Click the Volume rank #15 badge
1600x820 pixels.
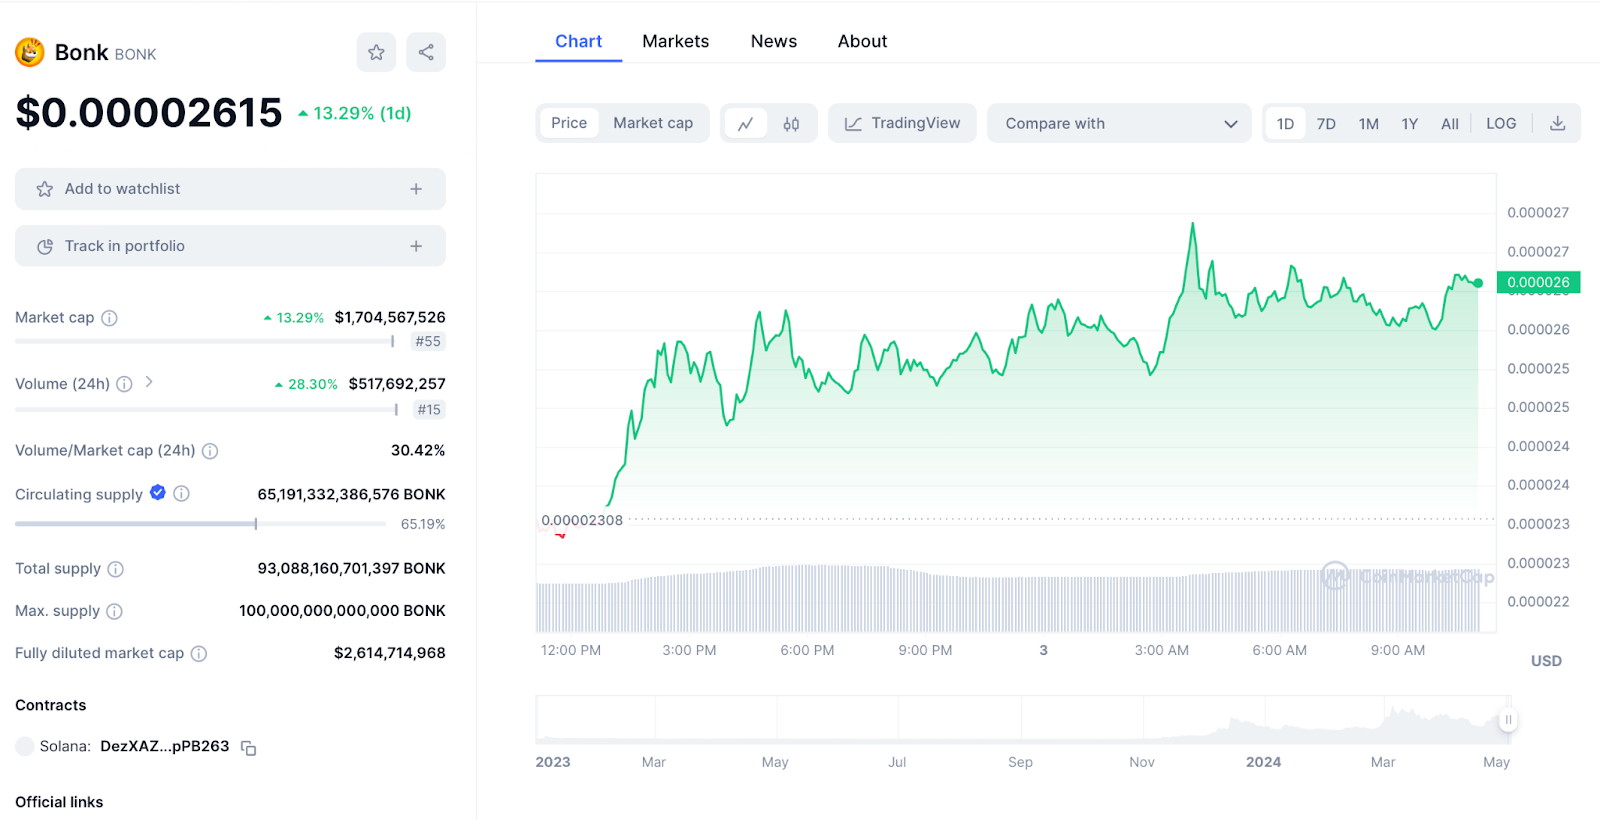coord(429,409)
